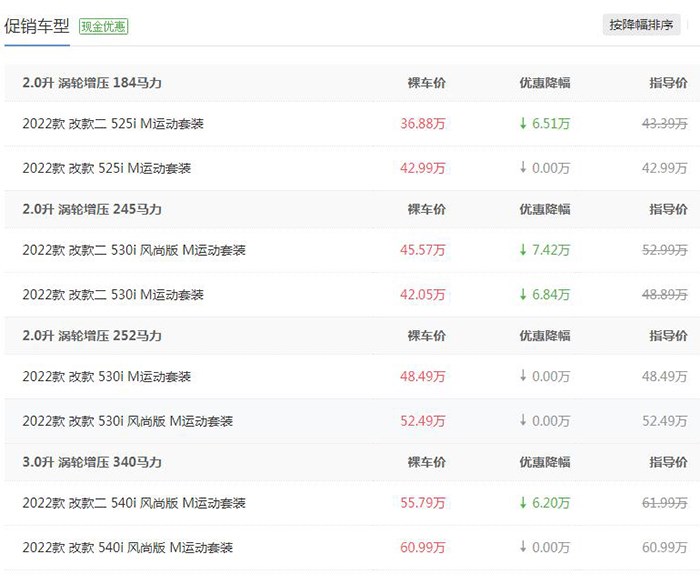The width and height of the screenshot is (700, 584).
Task: Click the struck-through 61.99万 guide price
Action: click(x=665, y=503)
